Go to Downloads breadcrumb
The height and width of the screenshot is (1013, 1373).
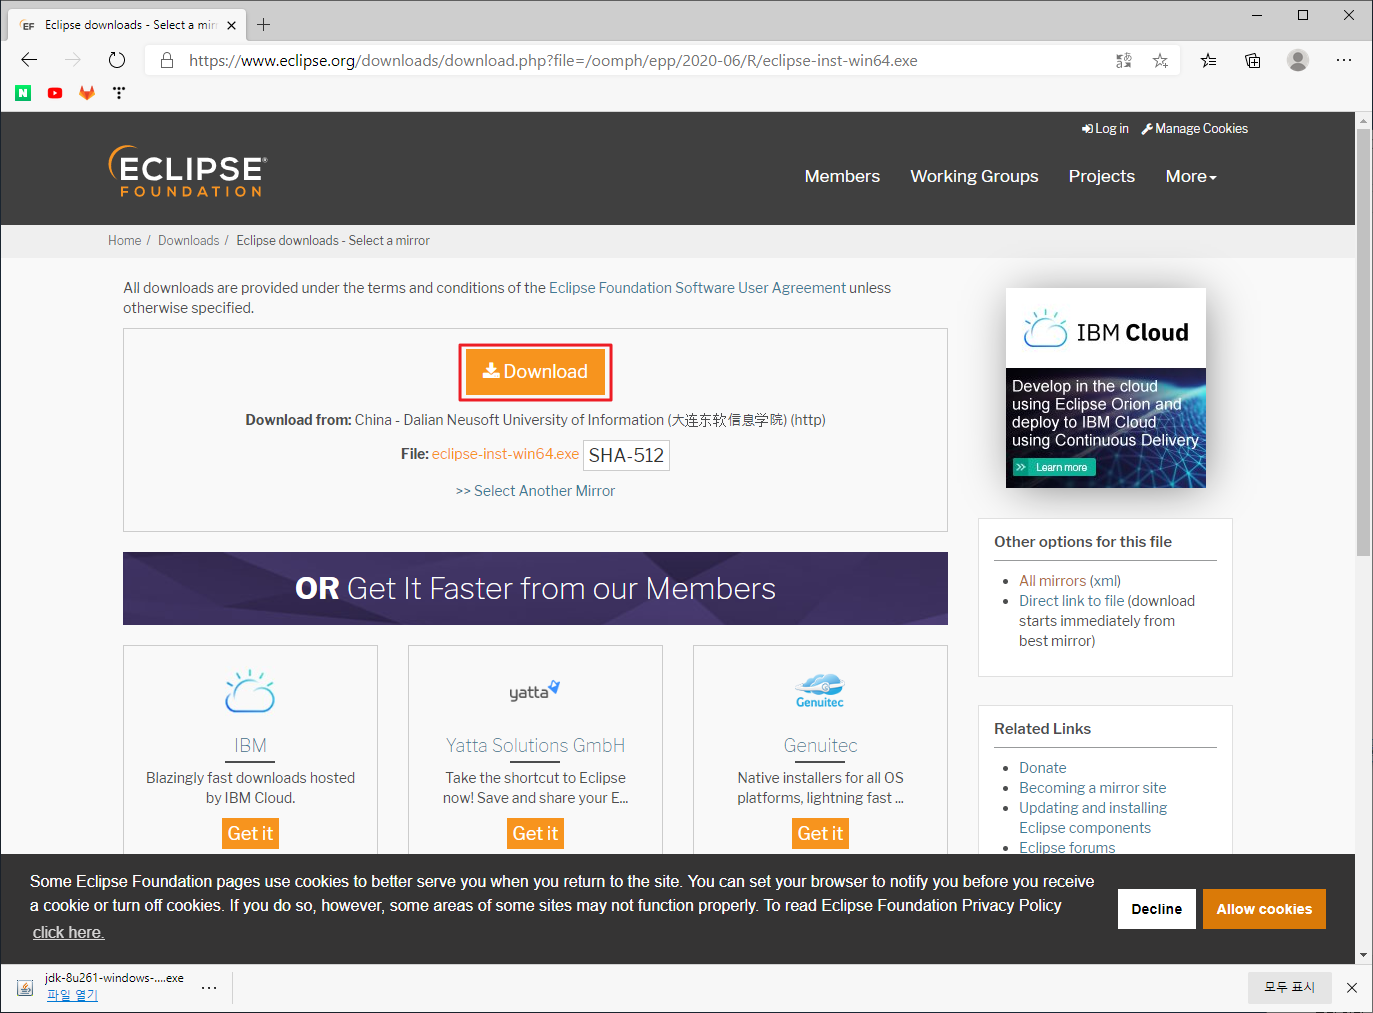(x=188, y=241)
